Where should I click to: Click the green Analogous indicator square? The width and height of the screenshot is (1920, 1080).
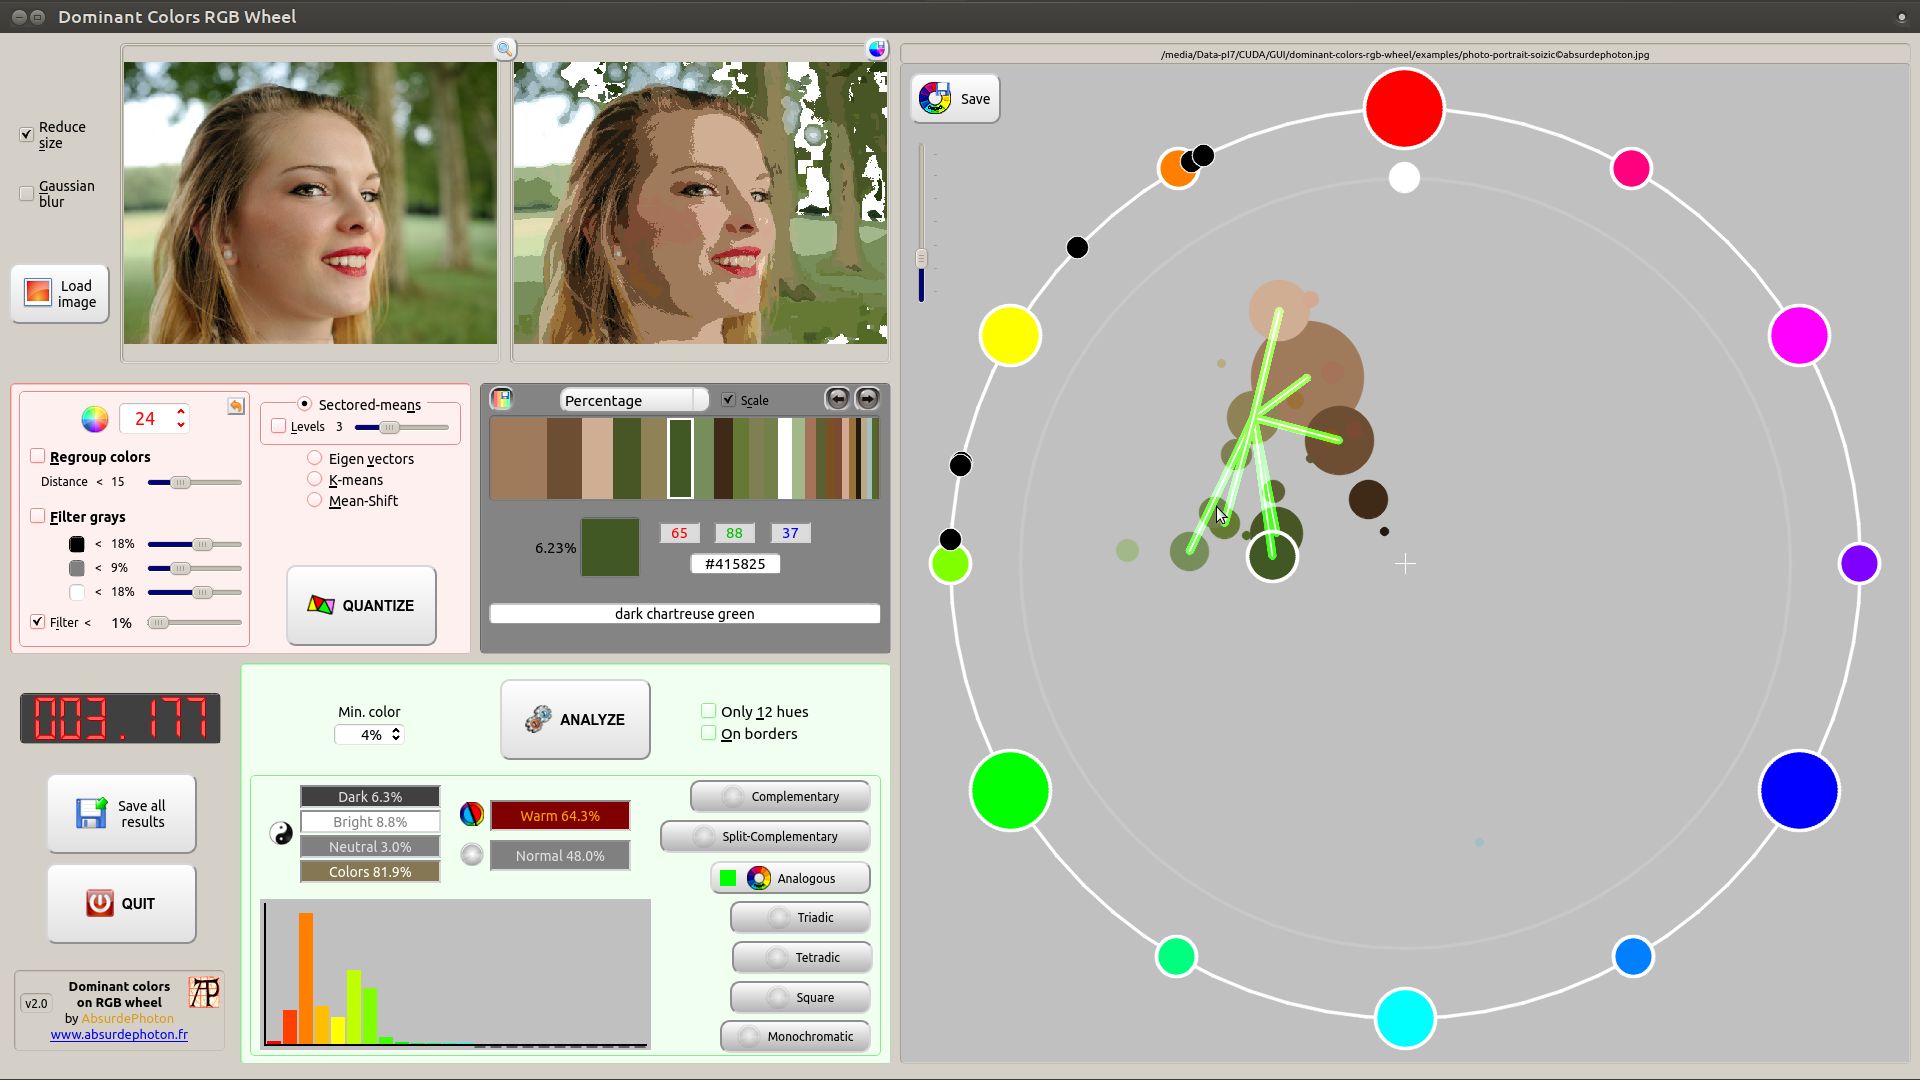click(x=728, y=878)
